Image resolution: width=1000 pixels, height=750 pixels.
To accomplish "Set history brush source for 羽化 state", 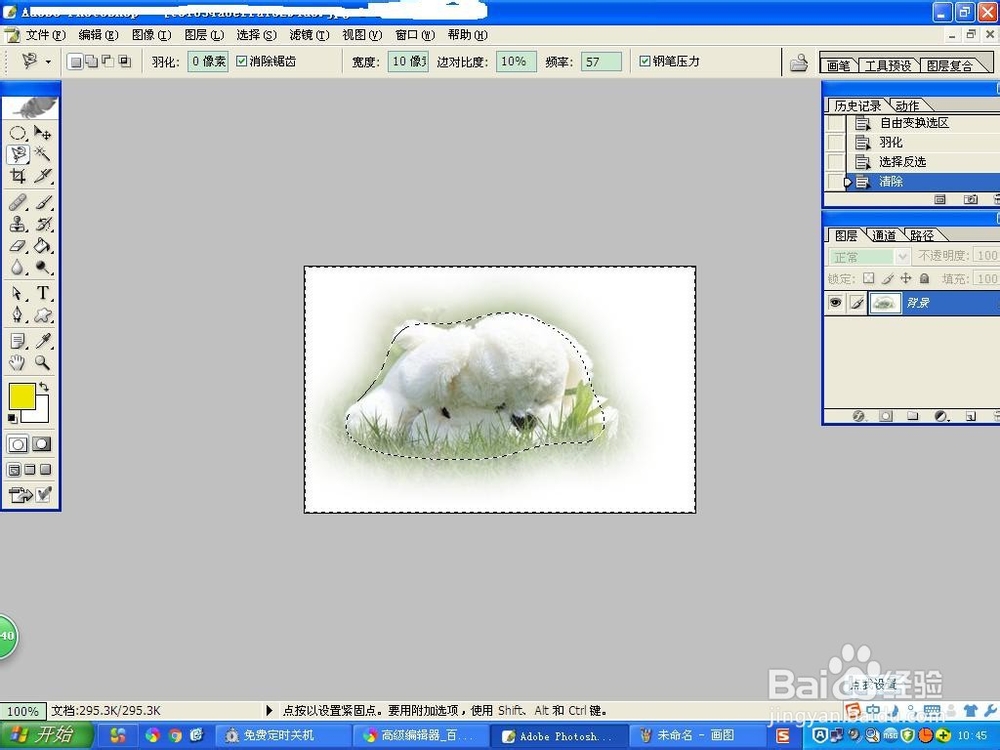I will tap(836, 142).
